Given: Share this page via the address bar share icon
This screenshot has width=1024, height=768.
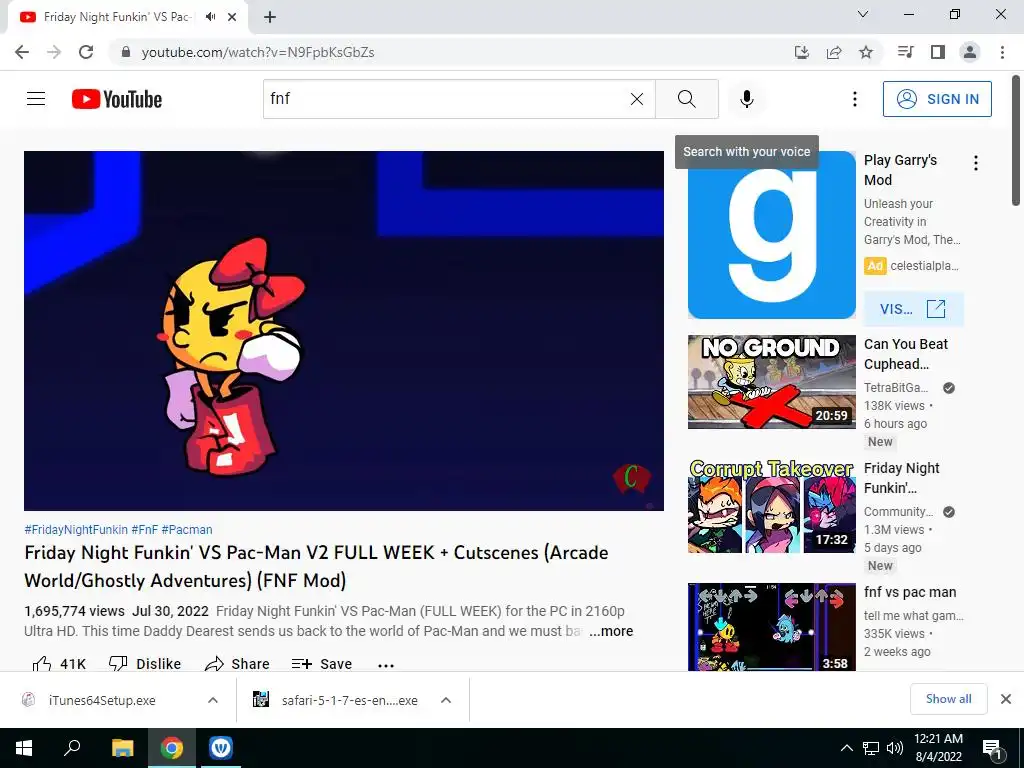Looking at the screenshot, I should click(x=834, y=52).
